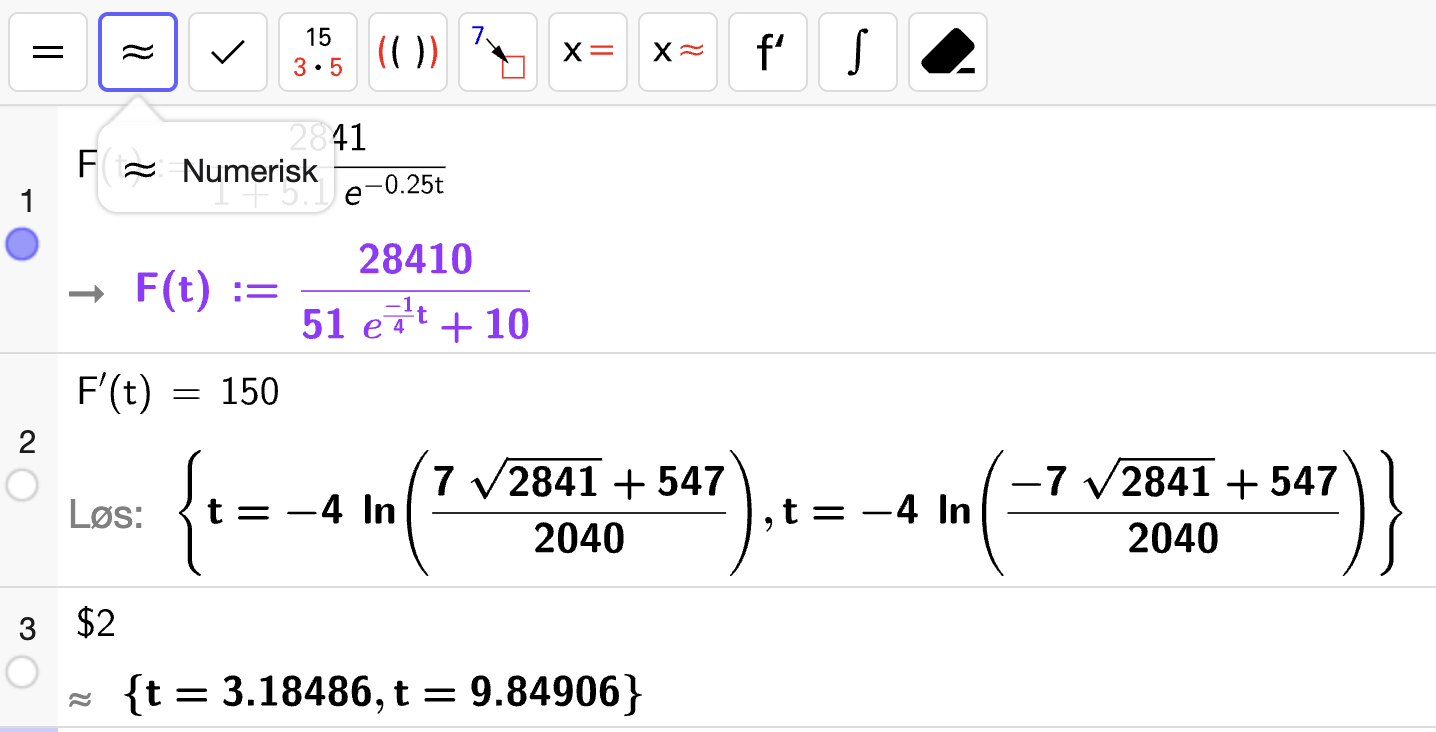The height and width of the screenshot is (732, 1436).
Task: Toggle visibility circle of row 1
Action: (22, 244)
